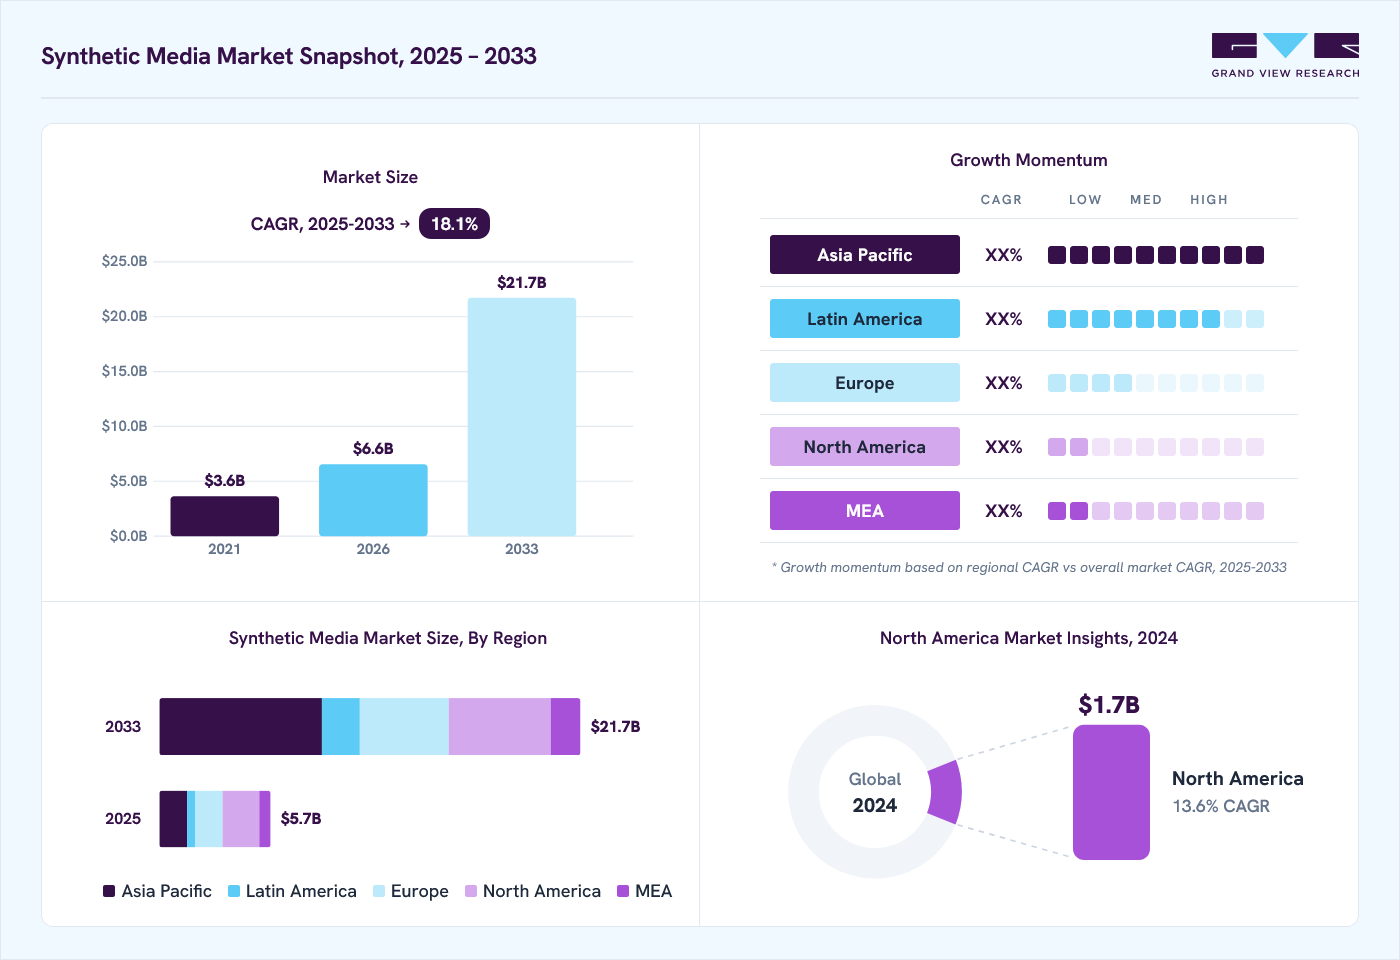Click the 'North America Market Insights, 2024' heading
Screen dimensions: 1400x960
[x=1029, y=638]
